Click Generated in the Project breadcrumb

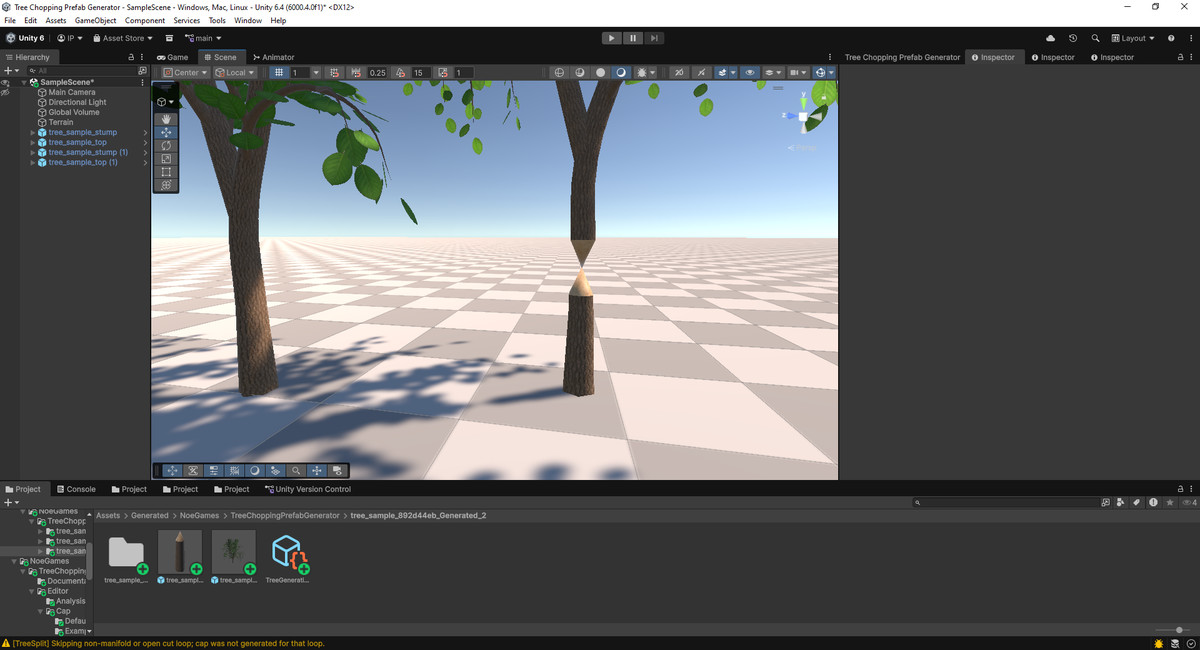[150, 515]
